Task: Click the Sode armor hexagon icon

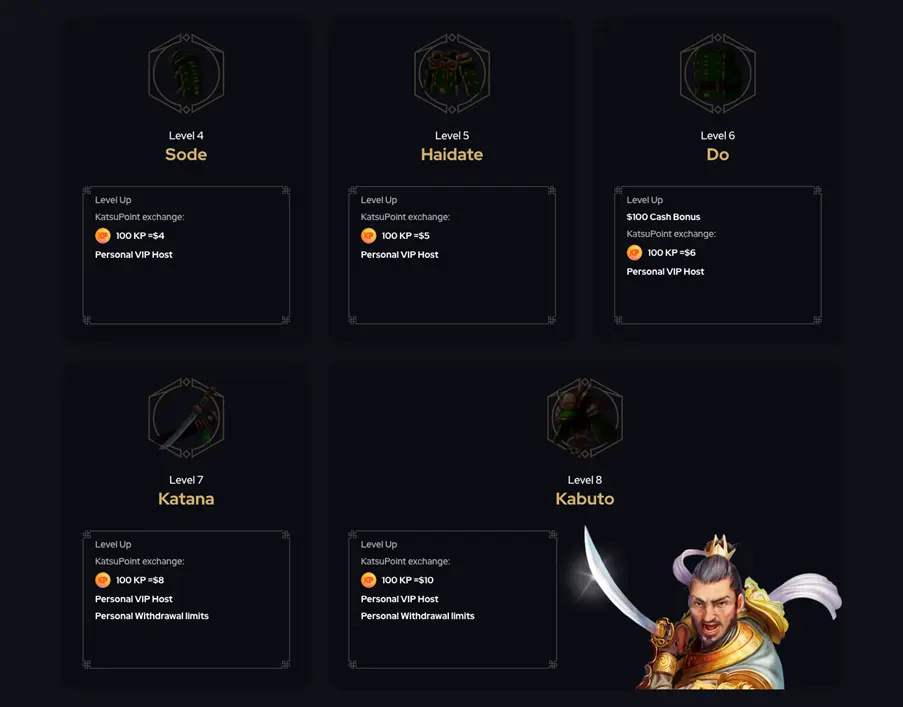Action: tap(186, 73)
